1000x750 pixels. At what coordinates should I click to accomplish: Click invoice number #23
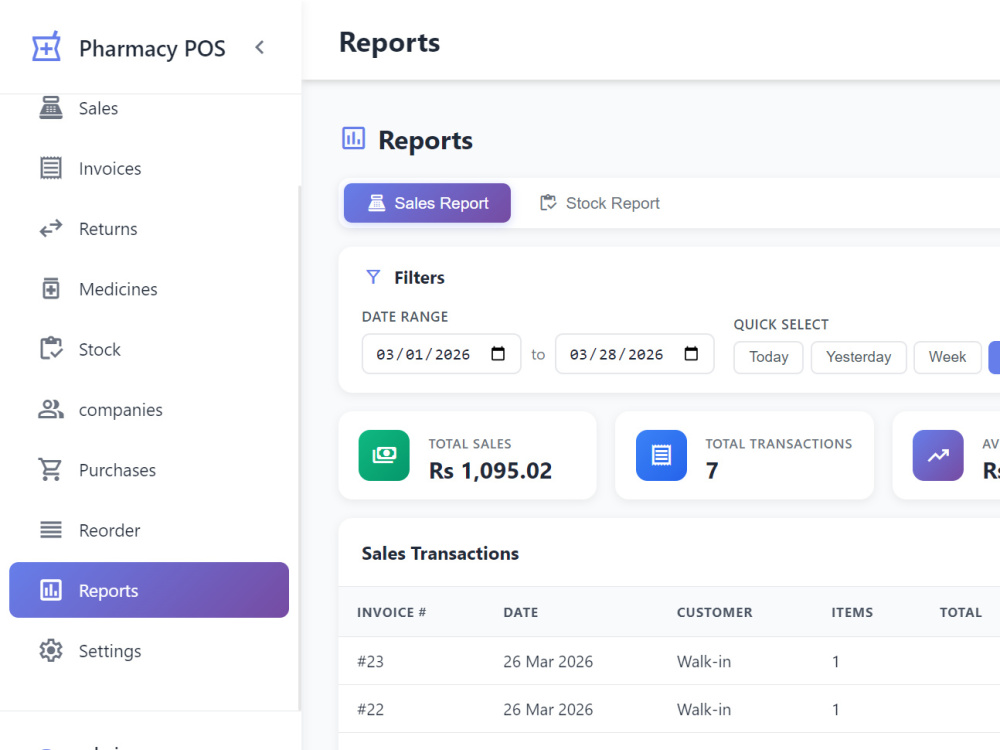(371, 661)
